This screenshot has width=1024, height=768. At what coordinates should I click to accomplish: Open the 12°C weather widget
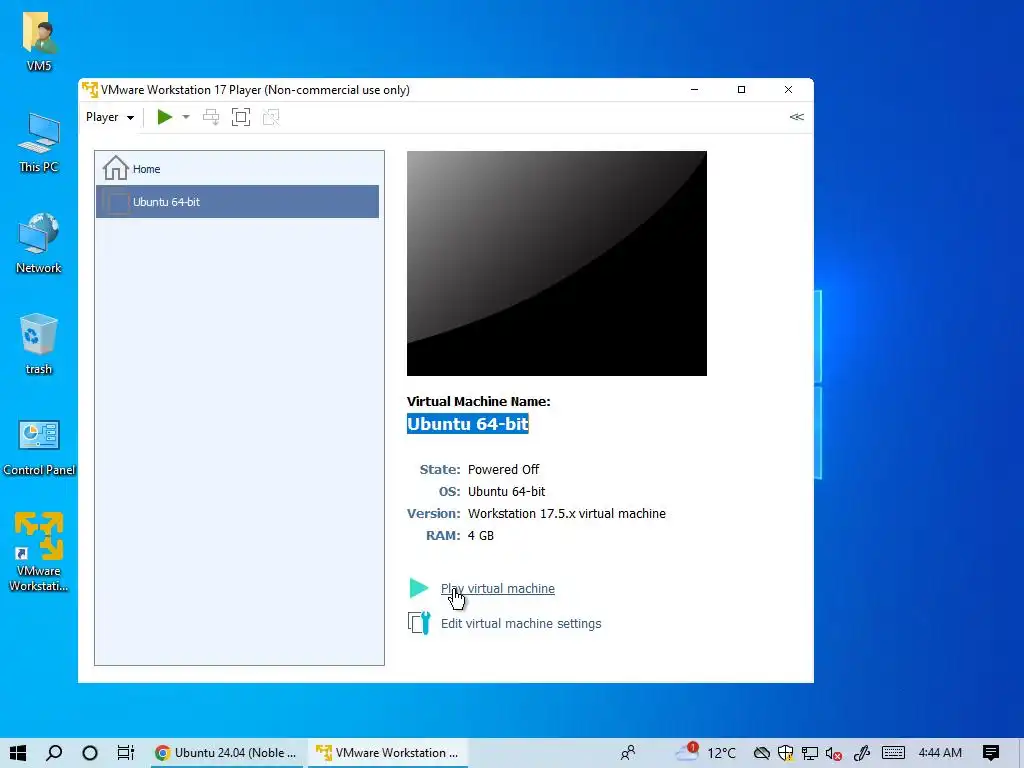tap(705, 753)
